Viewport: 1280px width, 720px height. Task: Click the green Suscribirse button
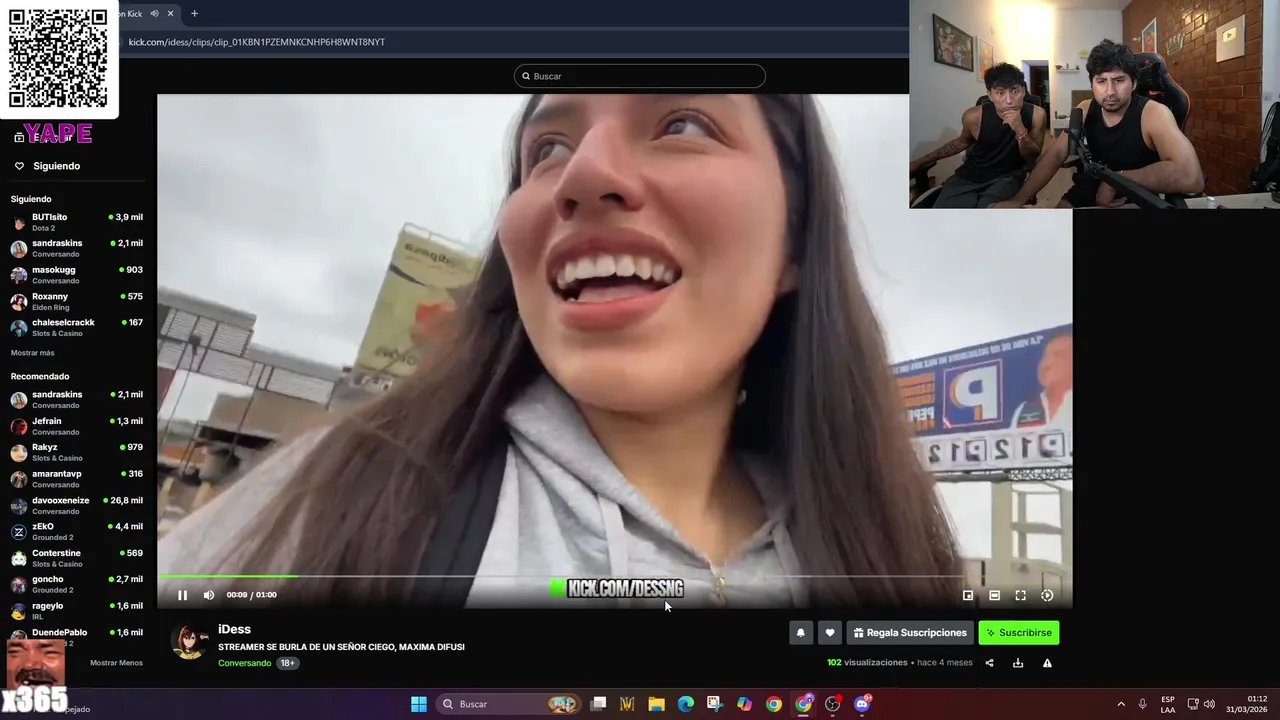(1018, 633)
